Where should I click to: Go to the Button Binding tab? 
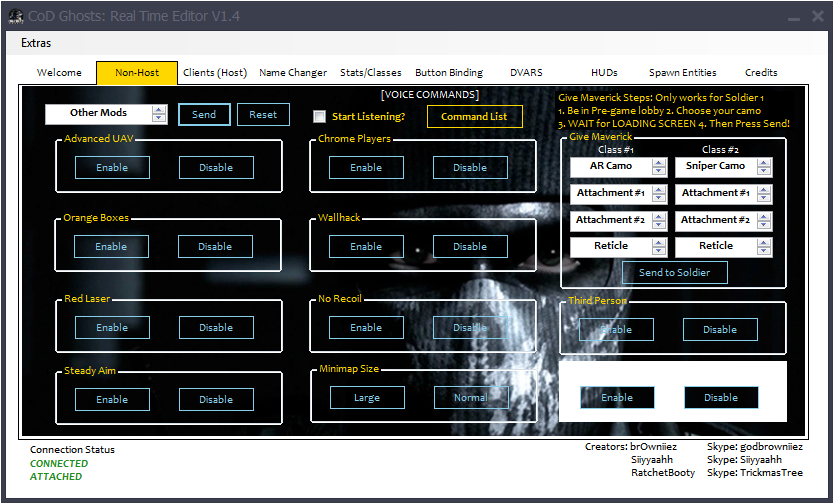449,73
